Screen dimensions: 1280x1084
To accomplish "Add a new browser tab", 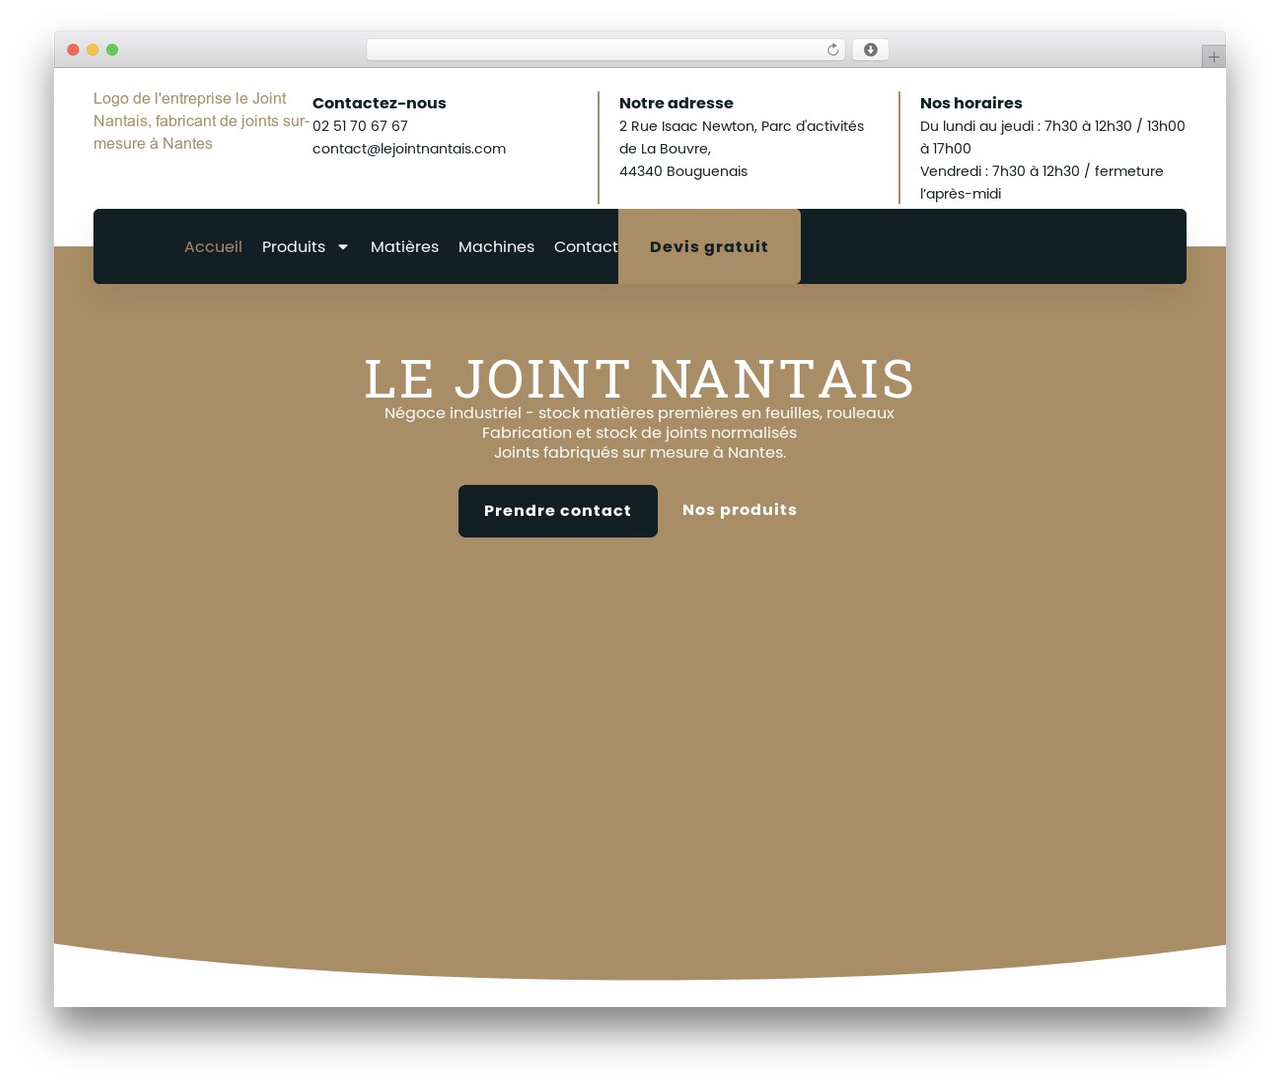I will 1213,57.
